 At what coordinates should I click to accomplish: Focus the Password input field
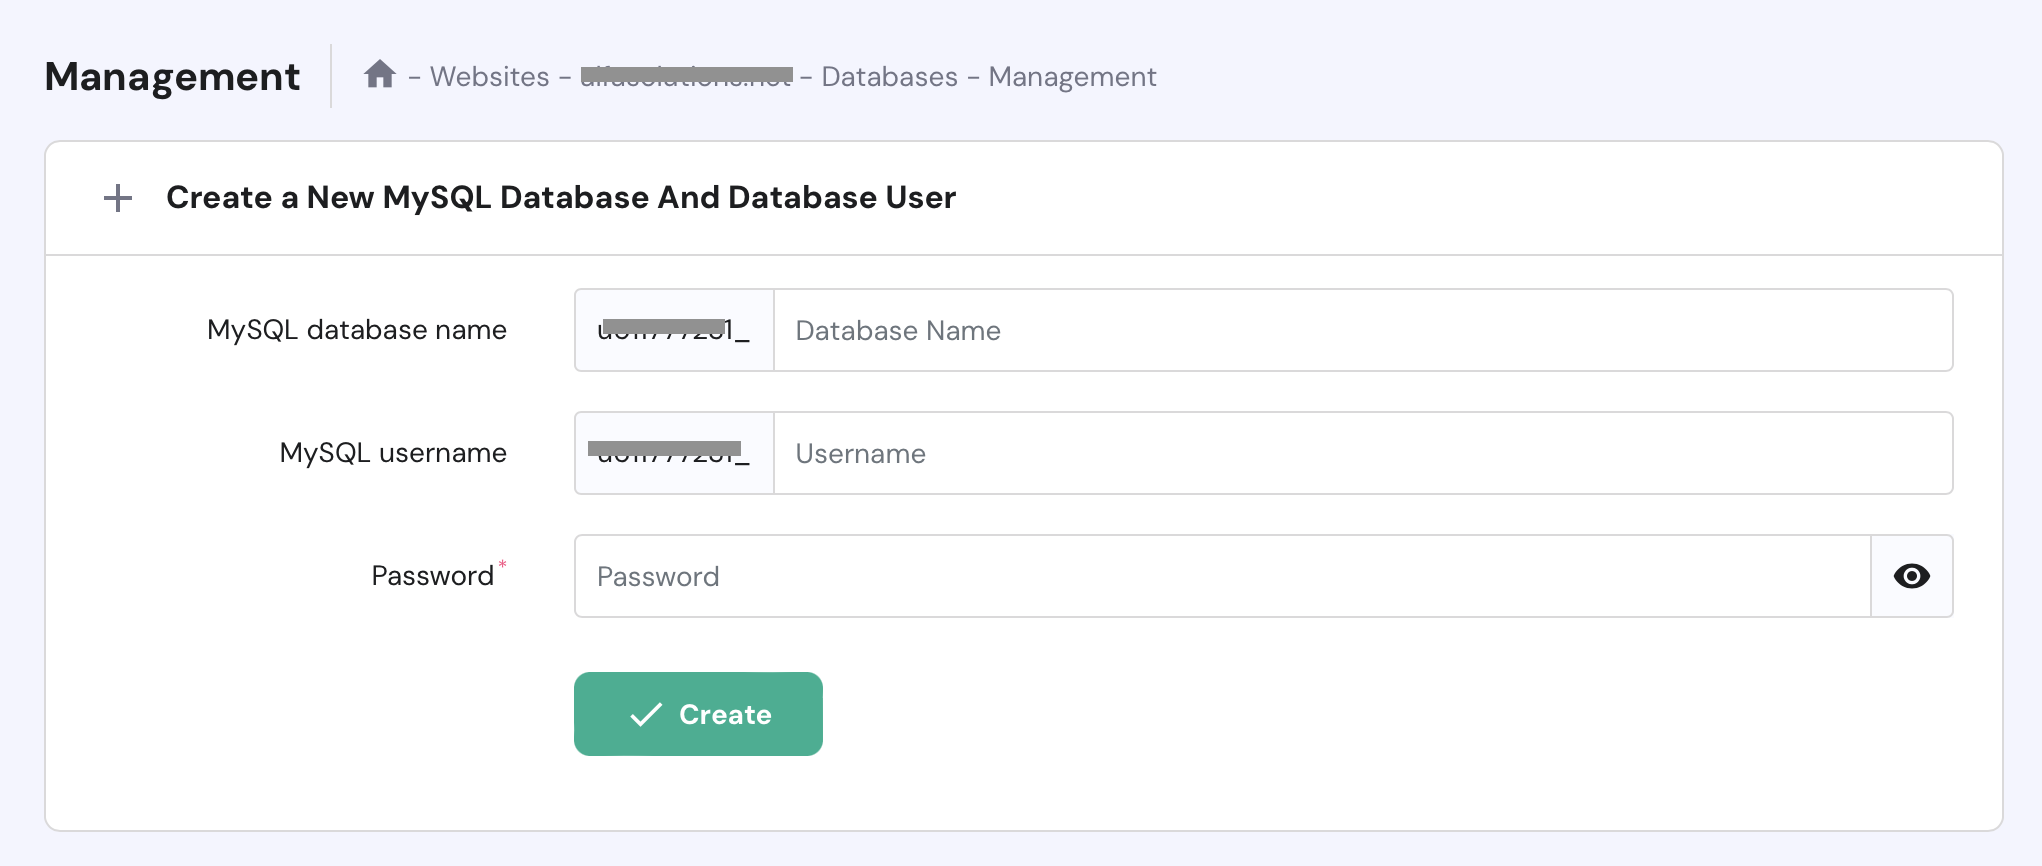tap(1222, 576)
